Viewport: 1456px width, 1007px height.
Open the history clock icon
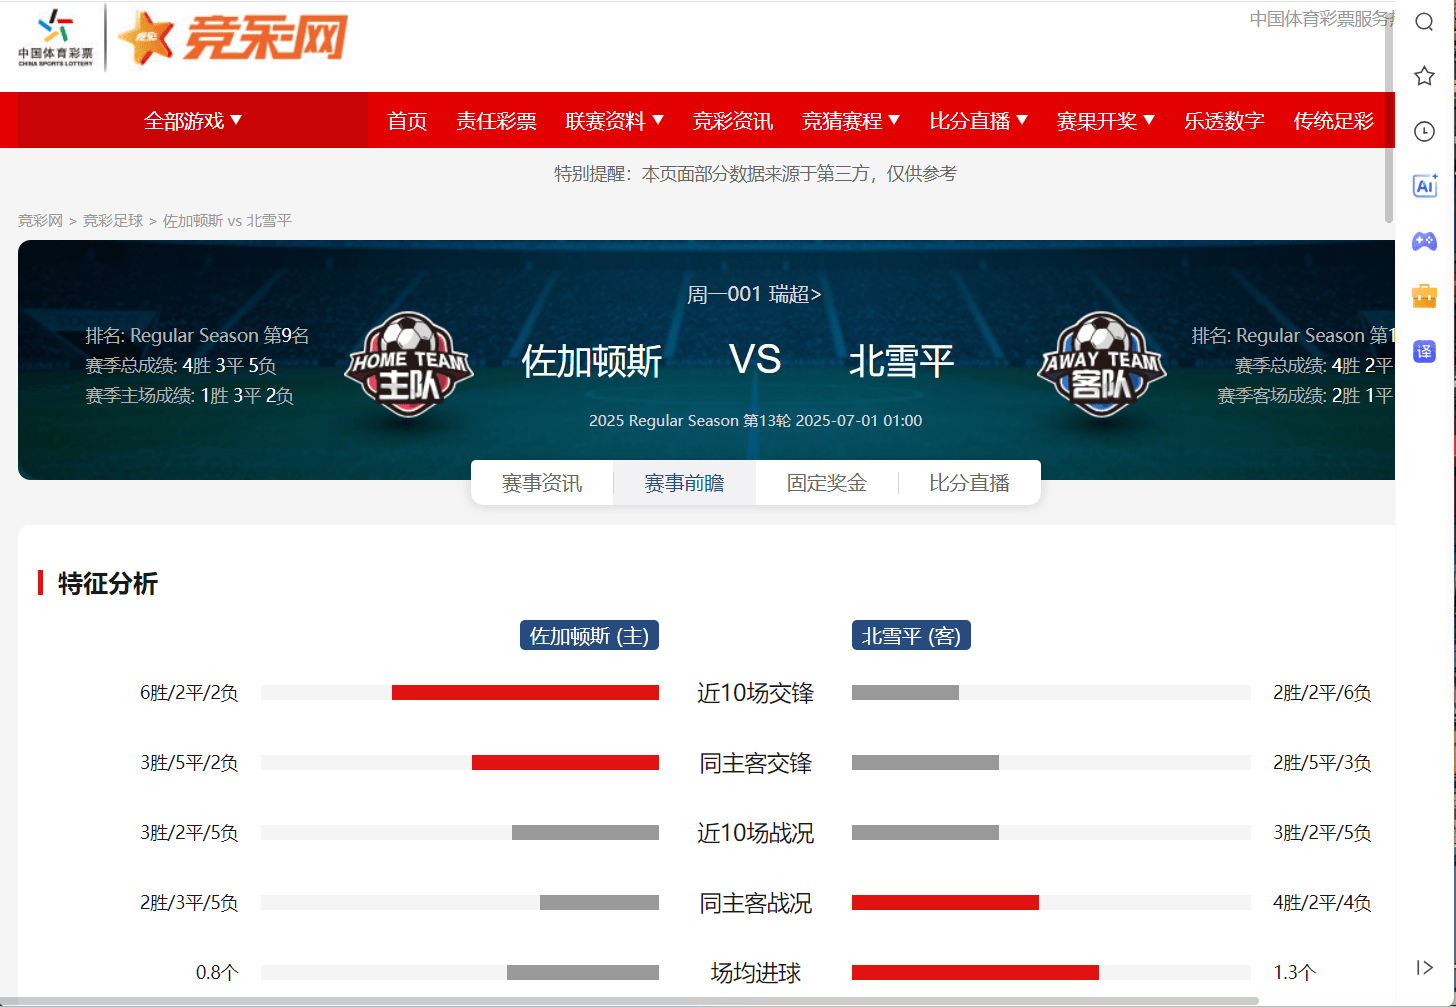pos(1424,131)
